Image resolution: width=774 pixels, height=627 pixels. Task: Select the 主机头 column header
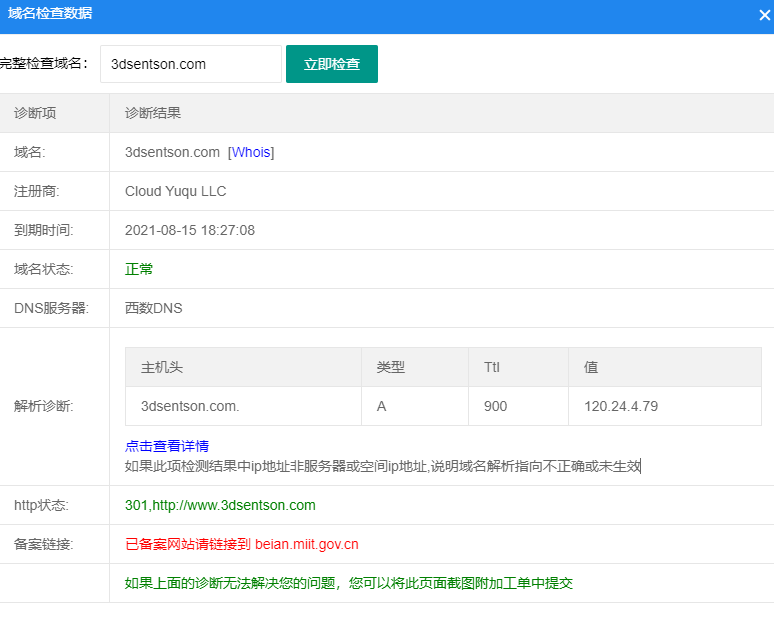point(162,367)
